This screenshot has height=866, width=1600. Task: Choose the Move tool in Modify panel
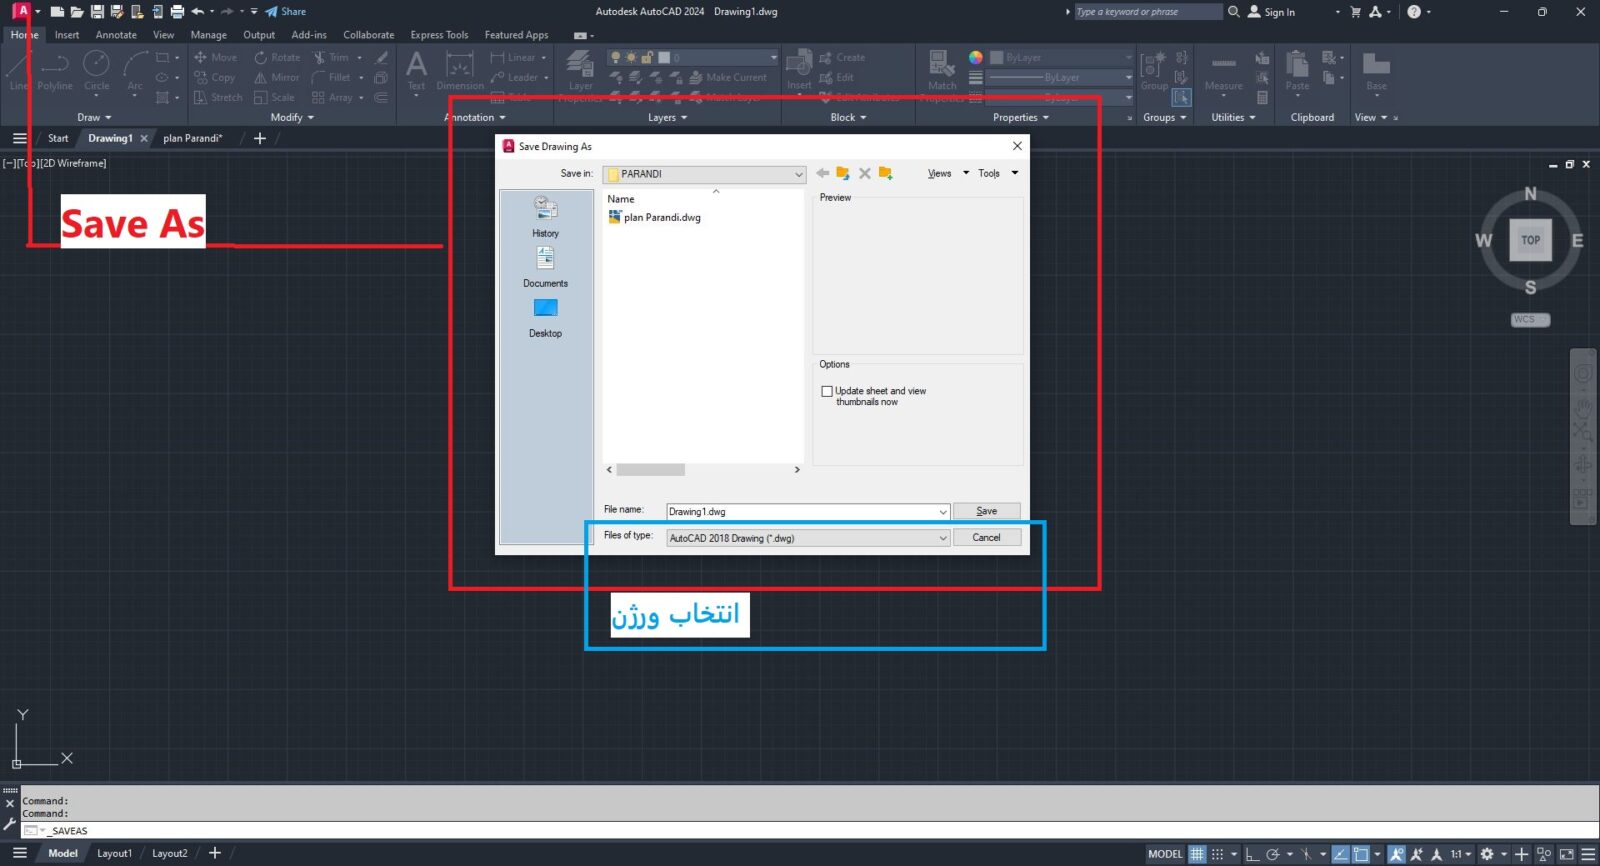[216, 57]
